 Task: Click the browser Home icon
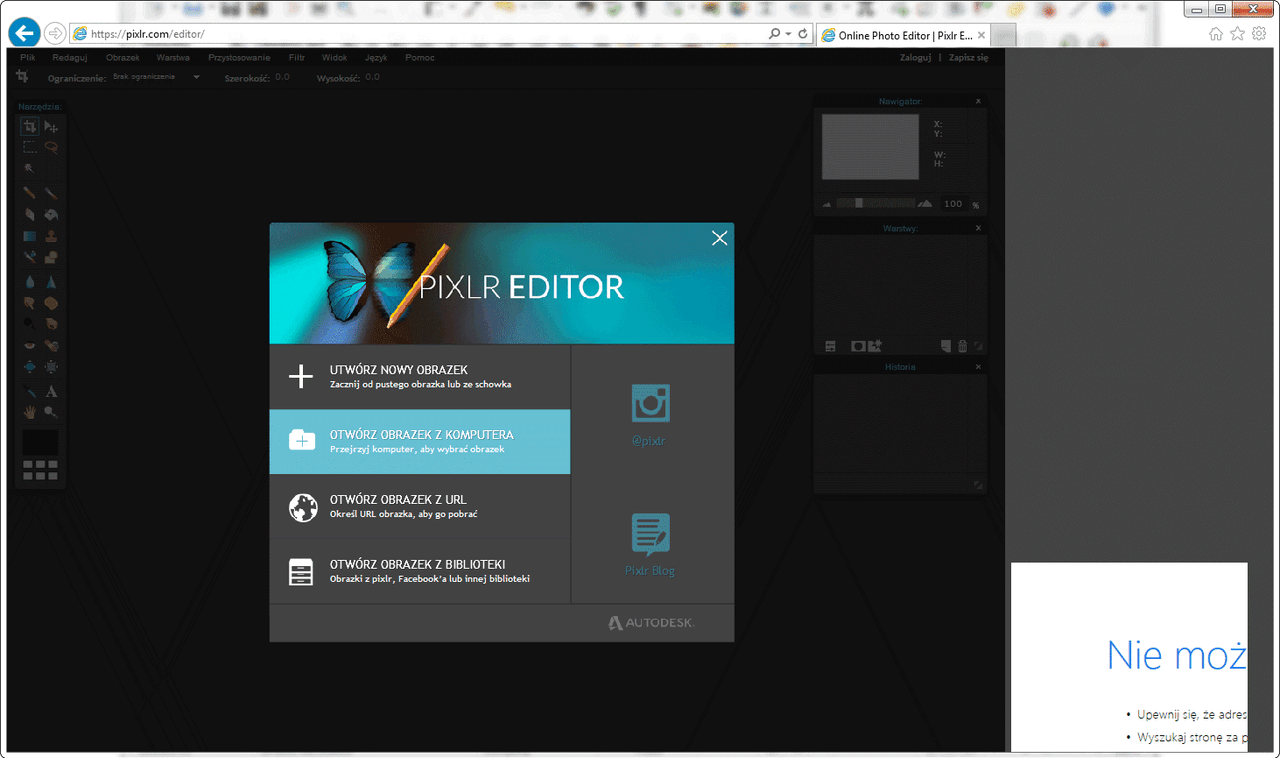pyautogui.click(x=1216, y=33)
